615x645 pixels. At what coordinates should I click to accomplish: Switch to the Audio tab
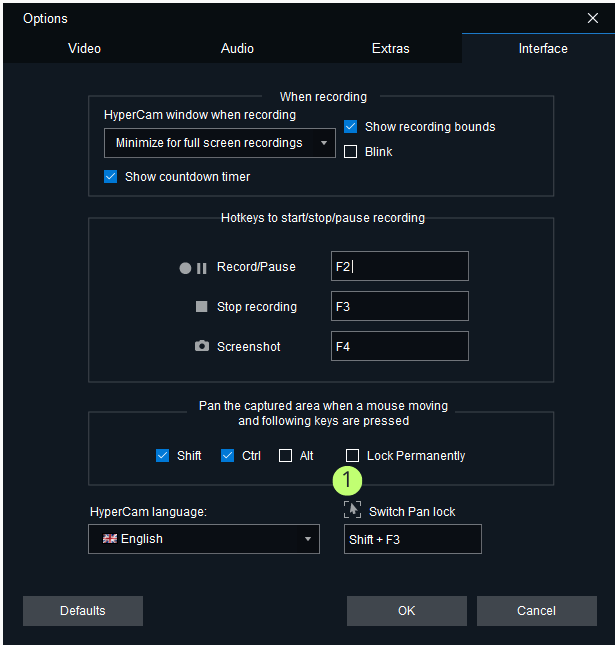pos(237,49)
